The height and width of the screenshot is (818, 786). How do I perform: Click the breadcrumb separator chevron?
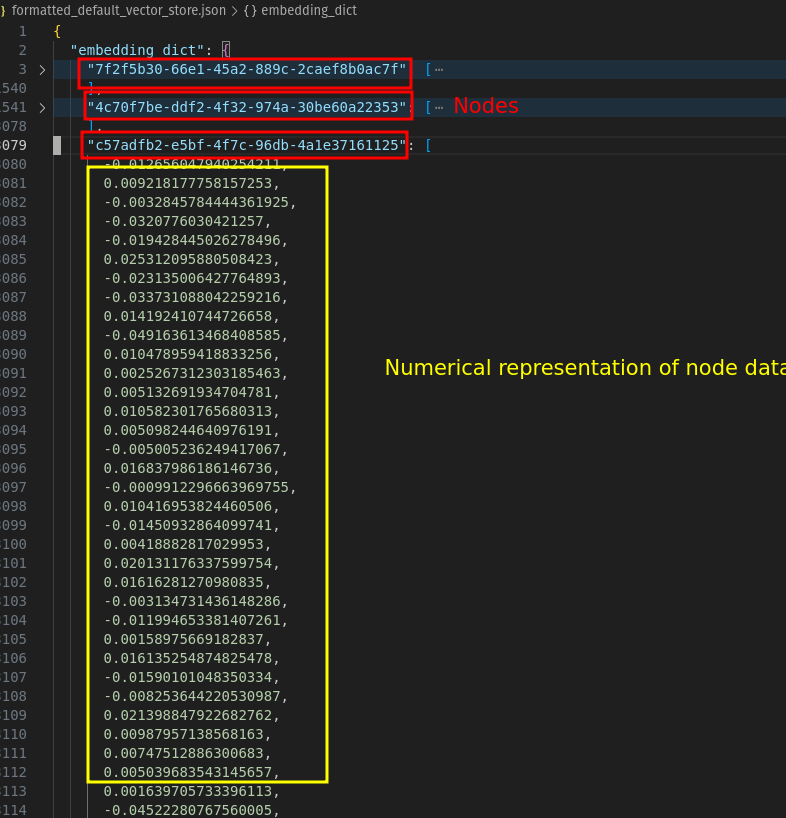tap(234, 10)
